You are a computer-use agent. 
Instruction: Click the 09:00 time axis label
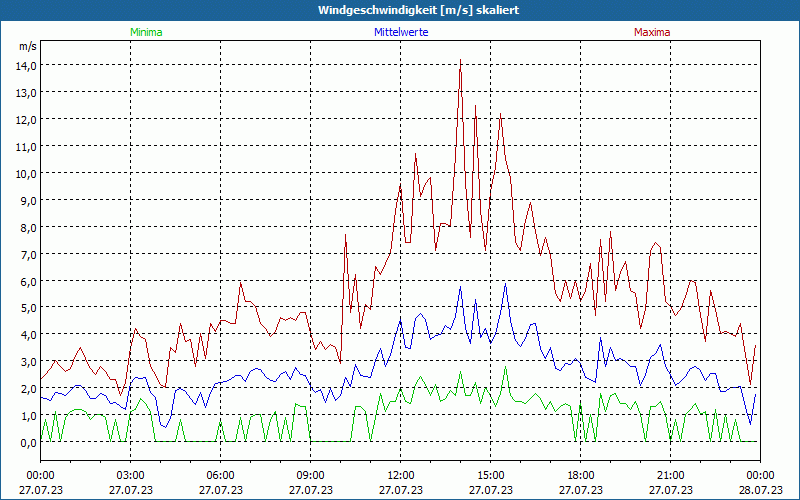click(x=310, y=475)
